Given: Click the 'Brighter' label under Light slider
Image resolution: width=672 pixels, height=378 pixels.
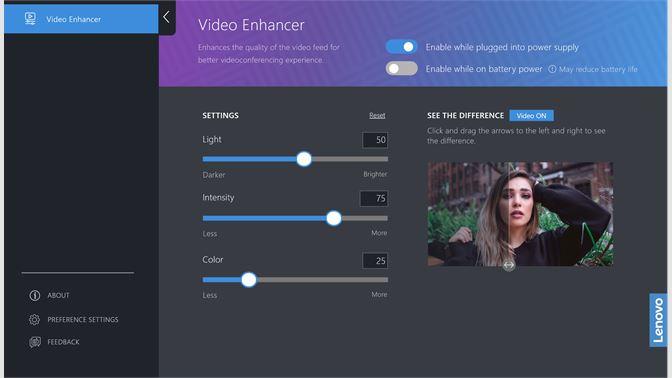Looking at the screenshot, I should click(x=375, y=174).
